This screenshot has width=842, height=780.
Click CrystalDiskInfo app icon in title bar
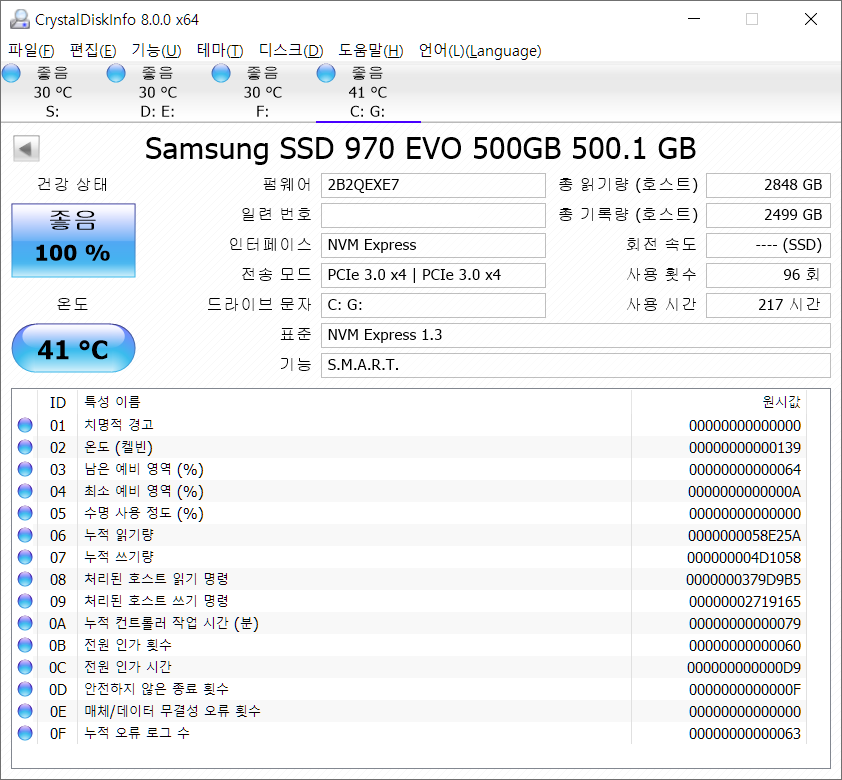coord(20,19)
